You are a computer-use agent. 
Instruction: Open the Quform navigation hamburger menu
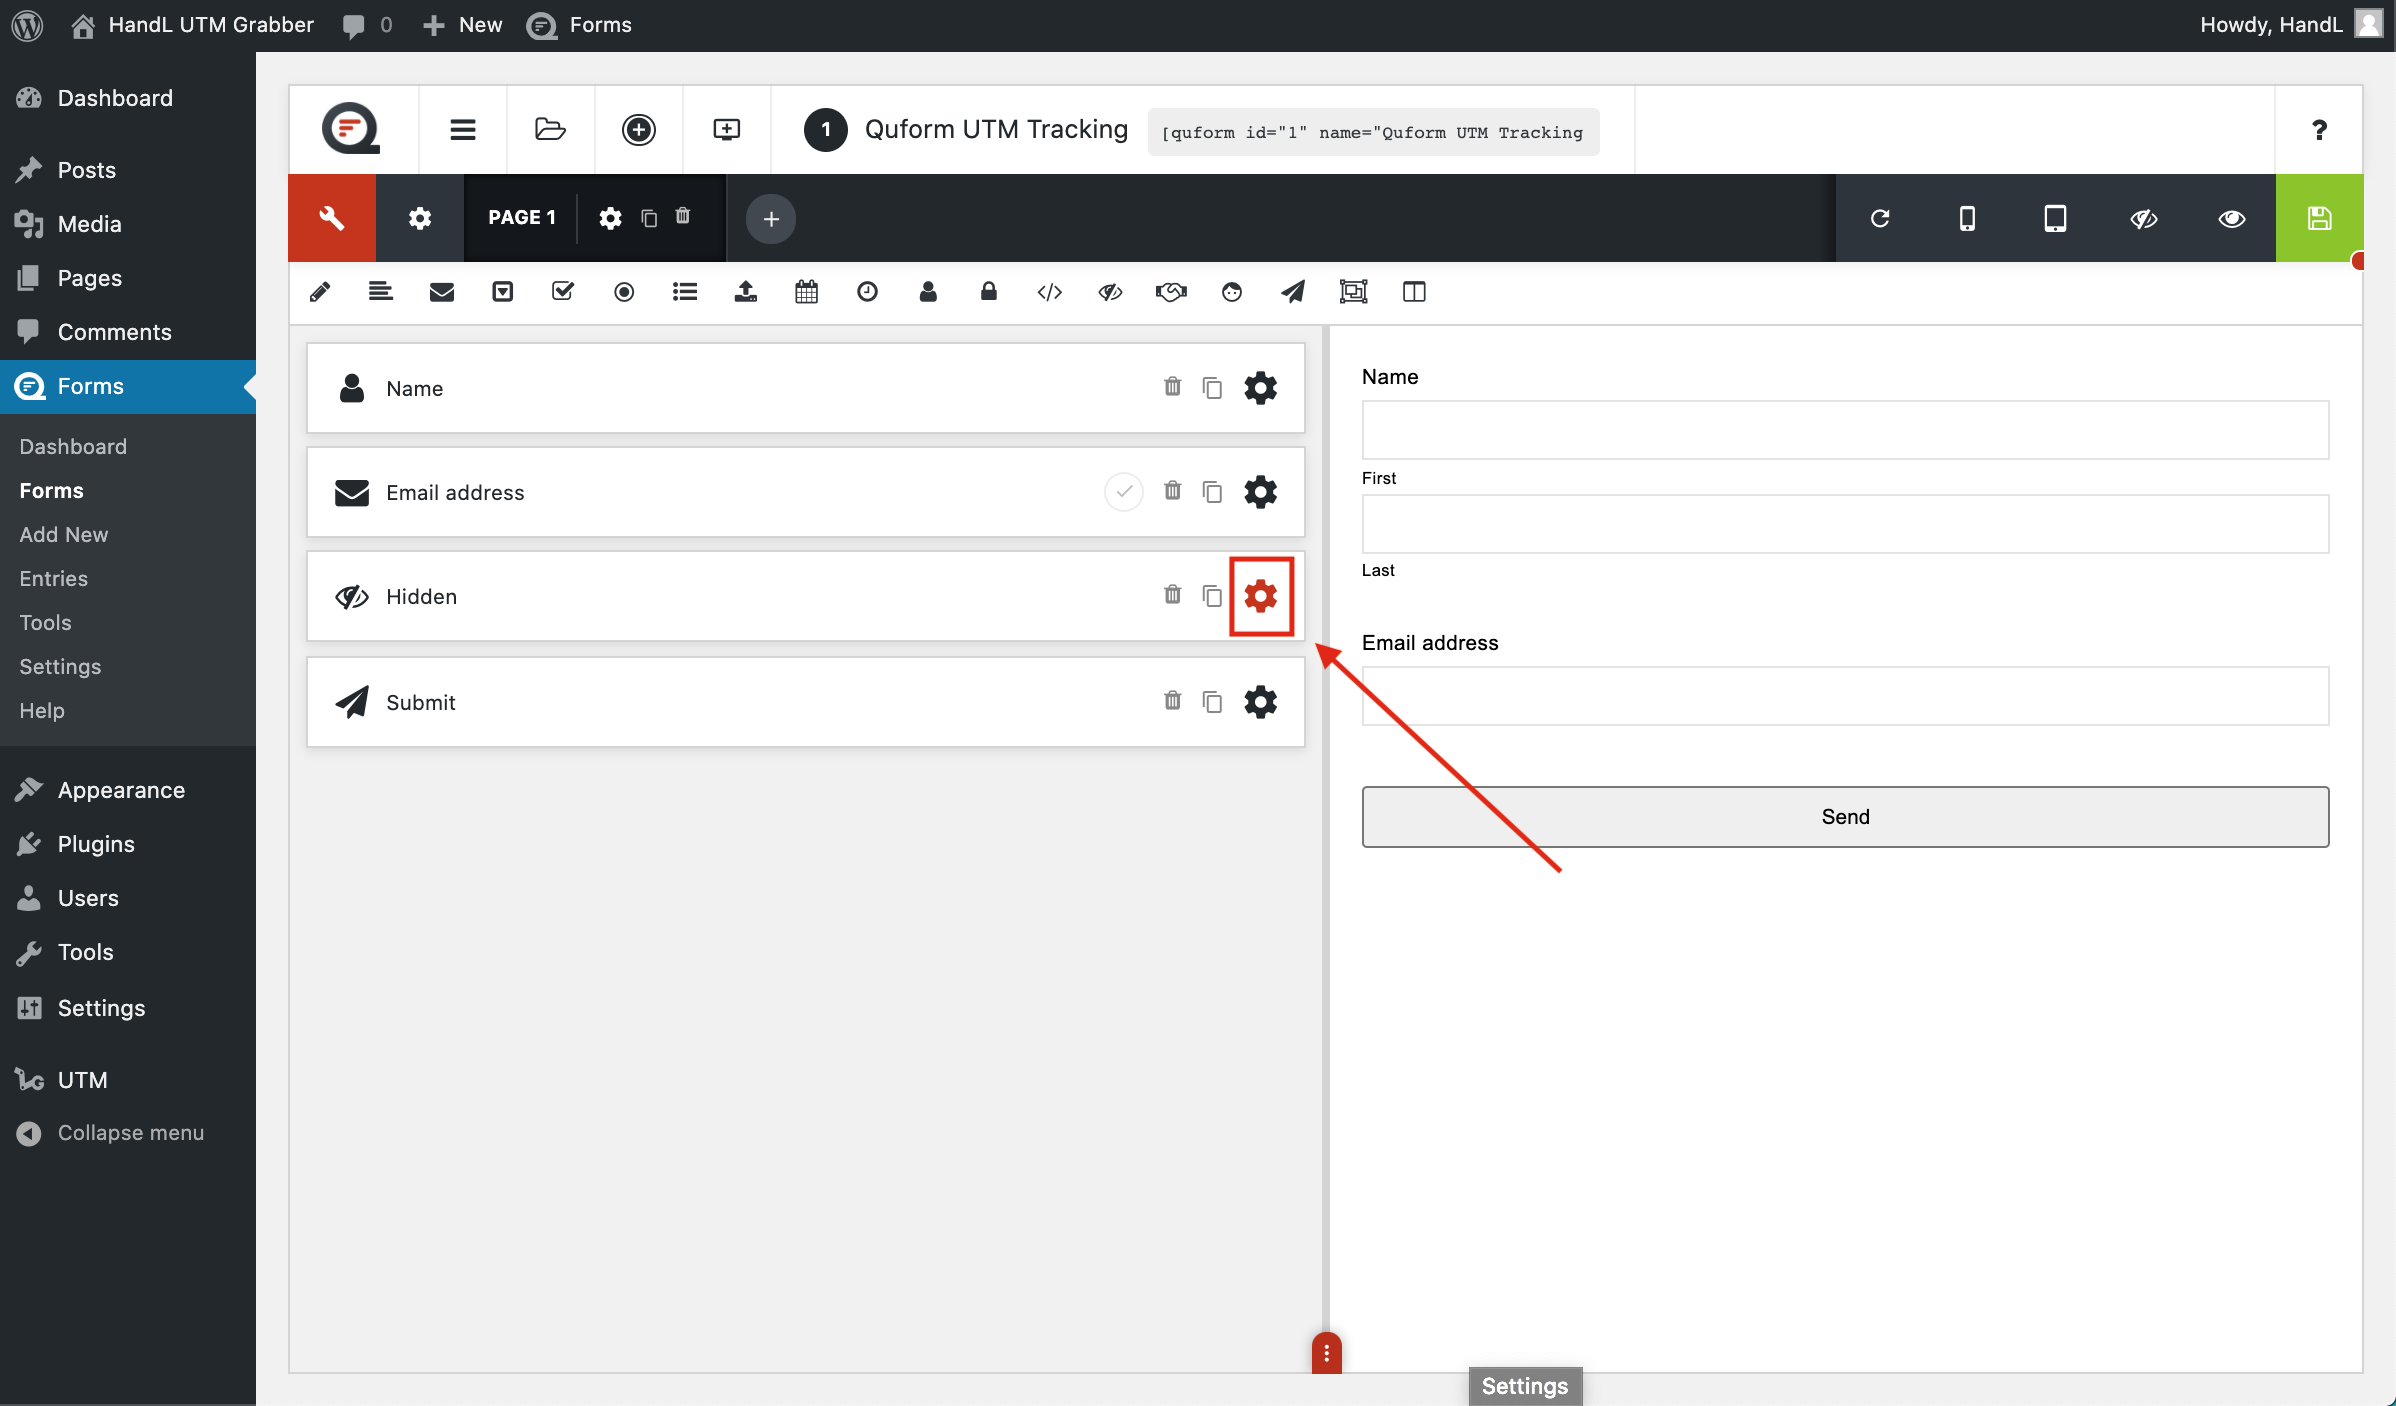point(463,130)
